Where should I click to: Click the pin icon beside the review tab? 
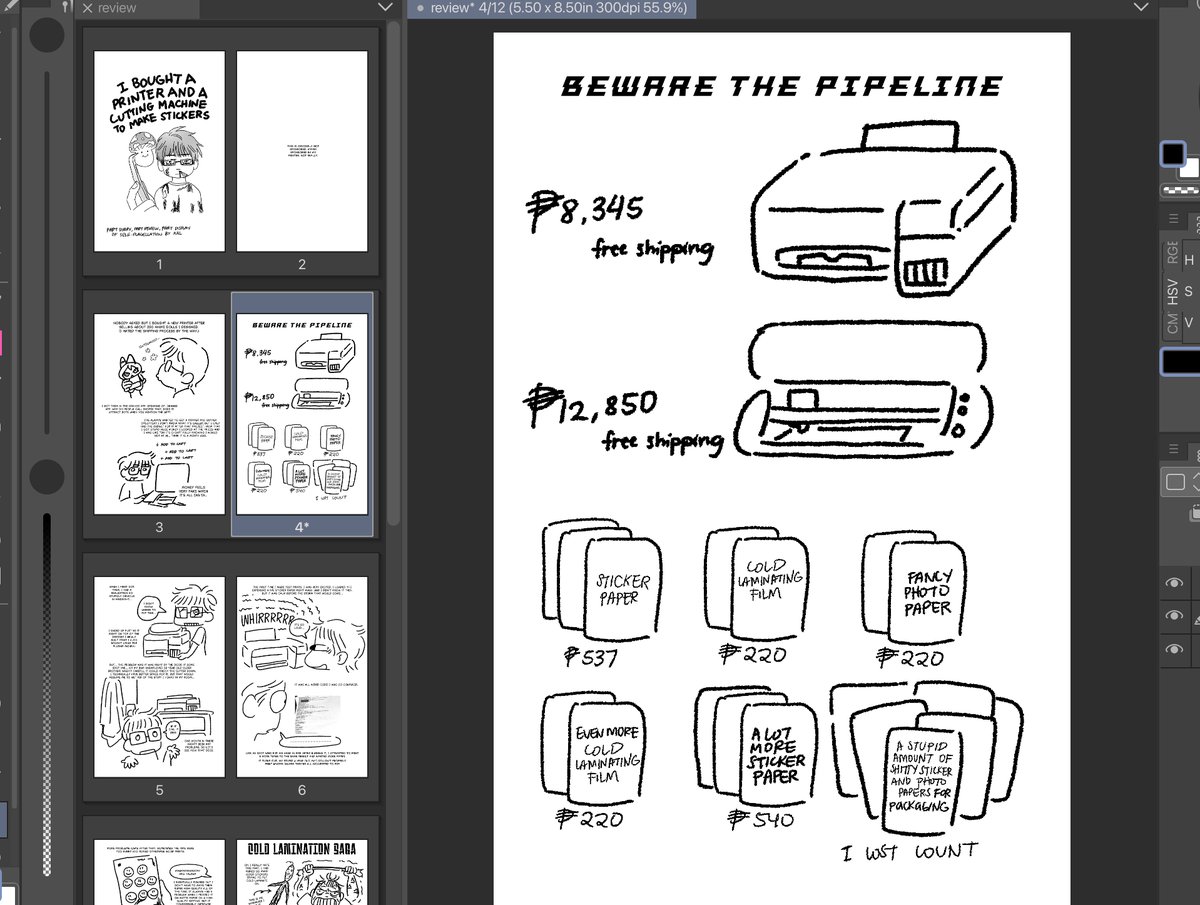[x=66, y=7]
